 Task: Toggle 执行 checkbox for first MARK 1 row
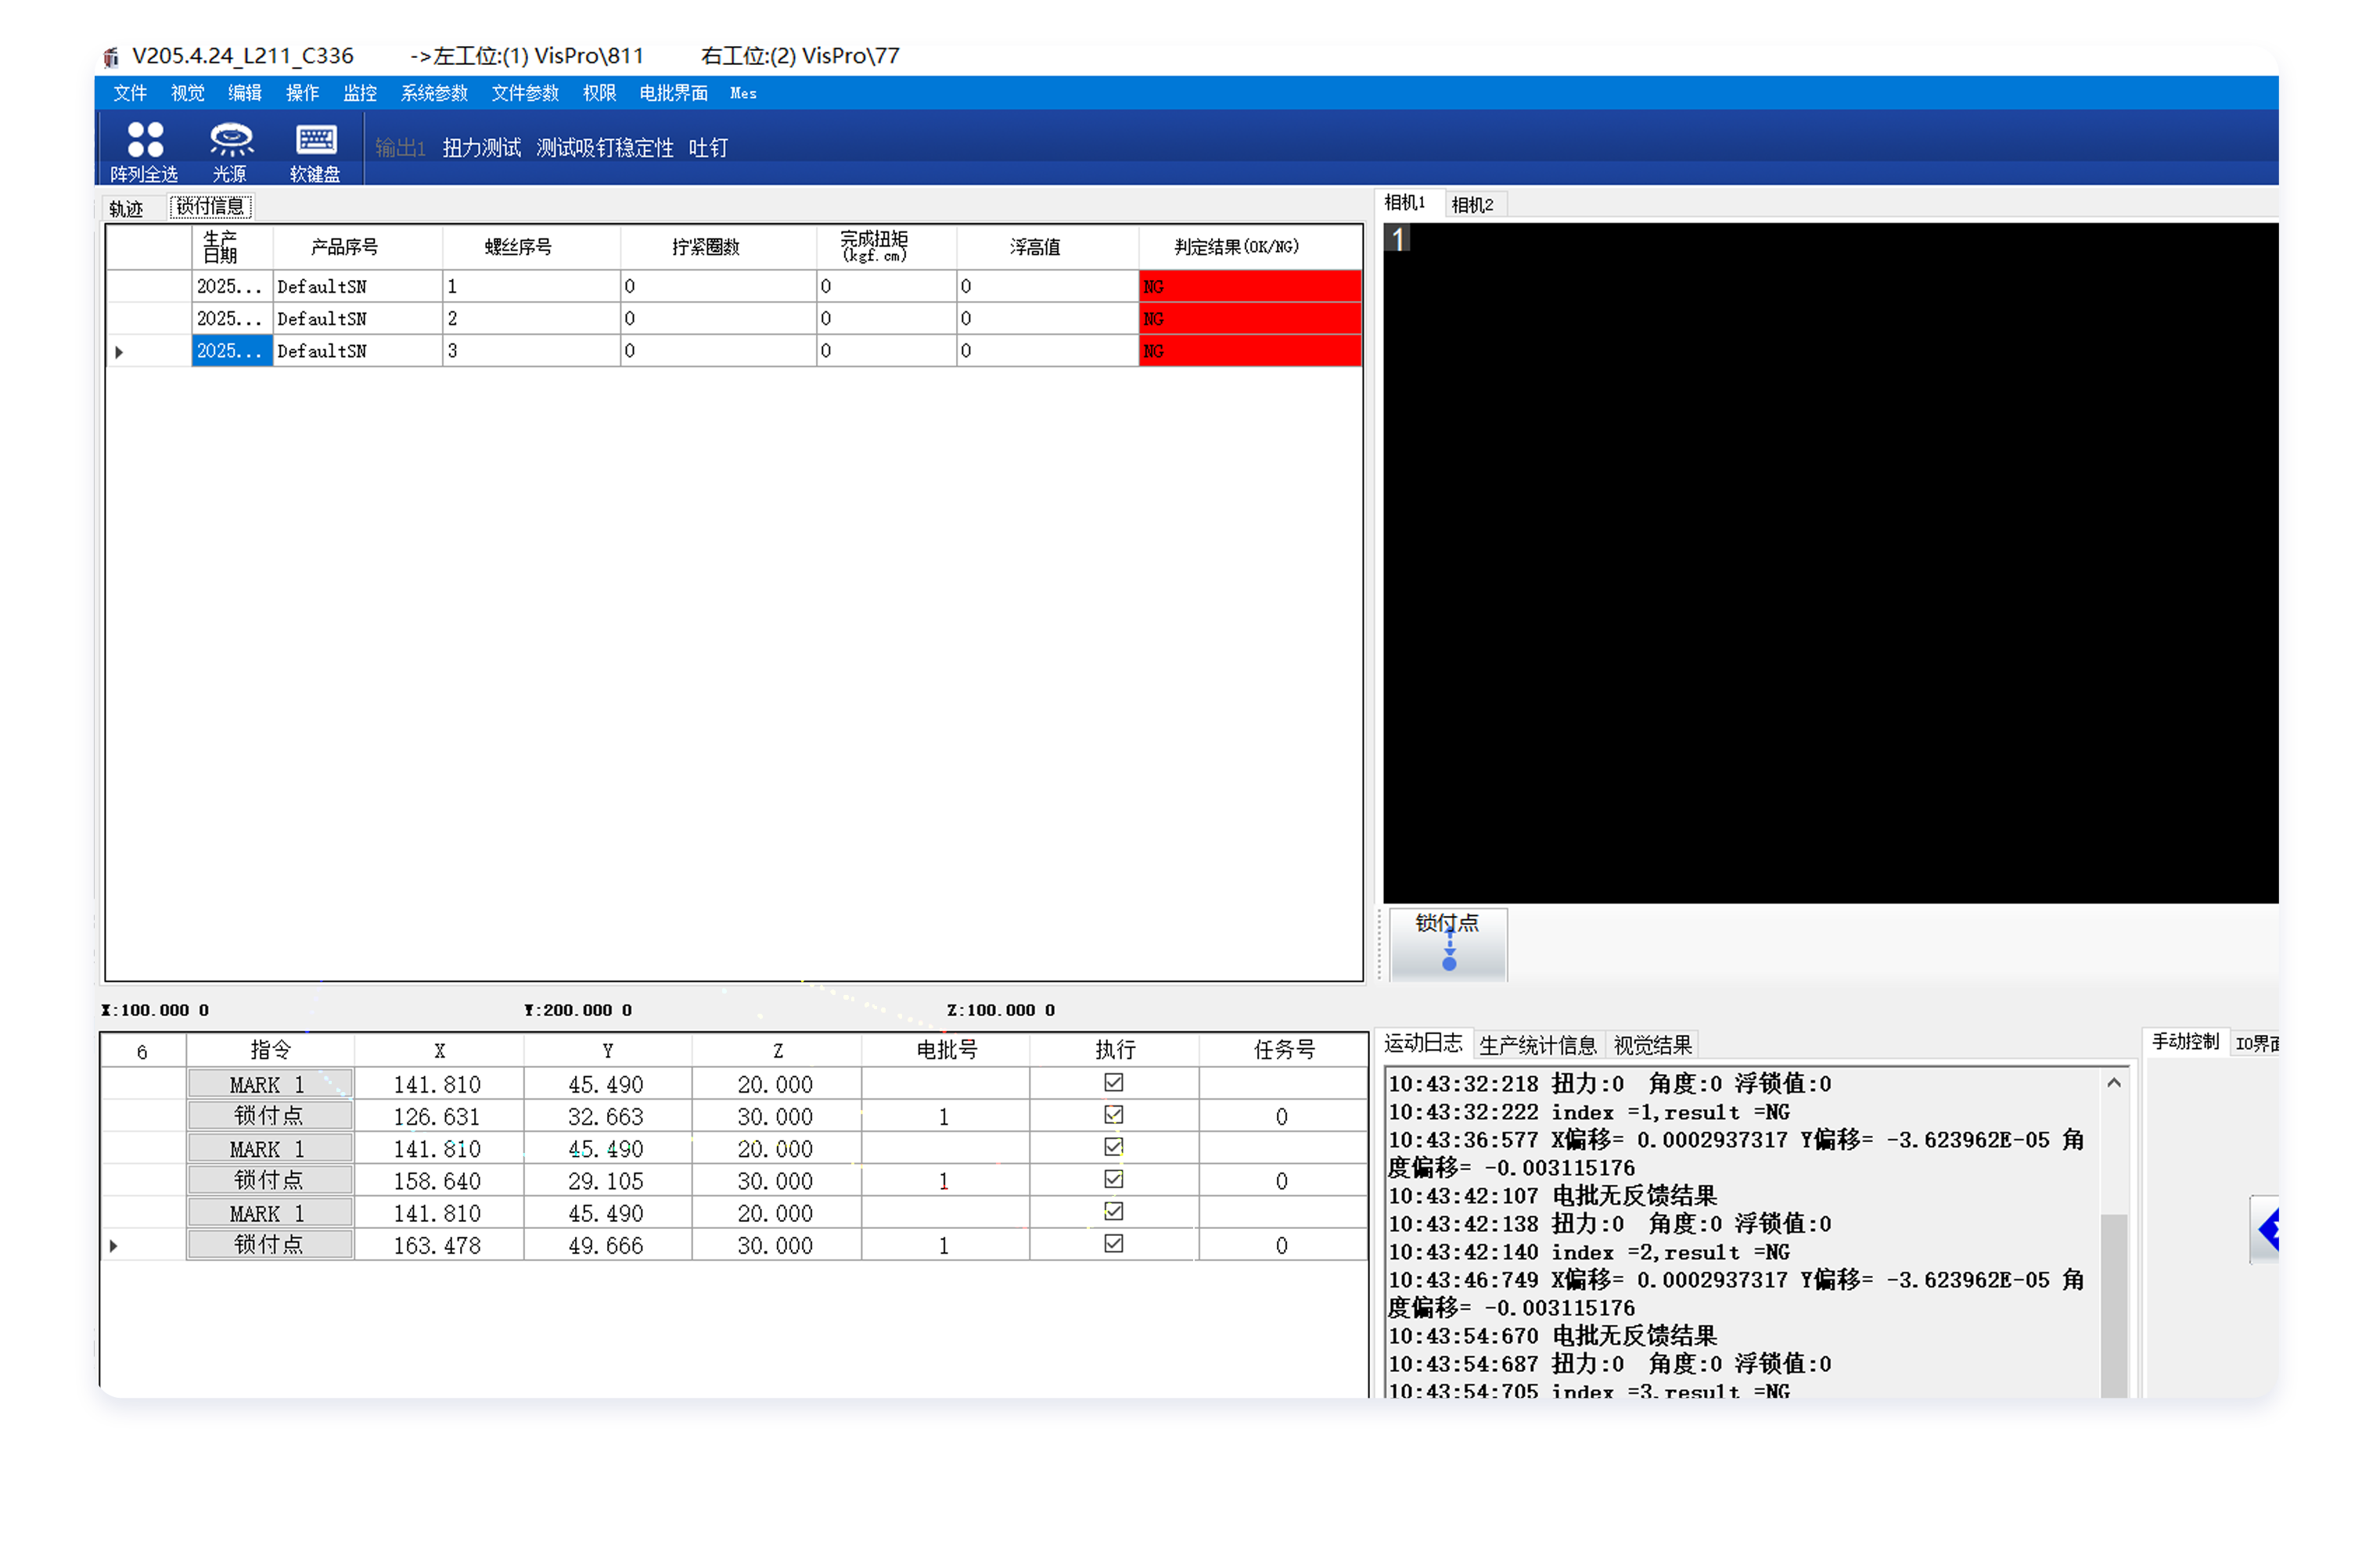[x=1113, y=1083]
